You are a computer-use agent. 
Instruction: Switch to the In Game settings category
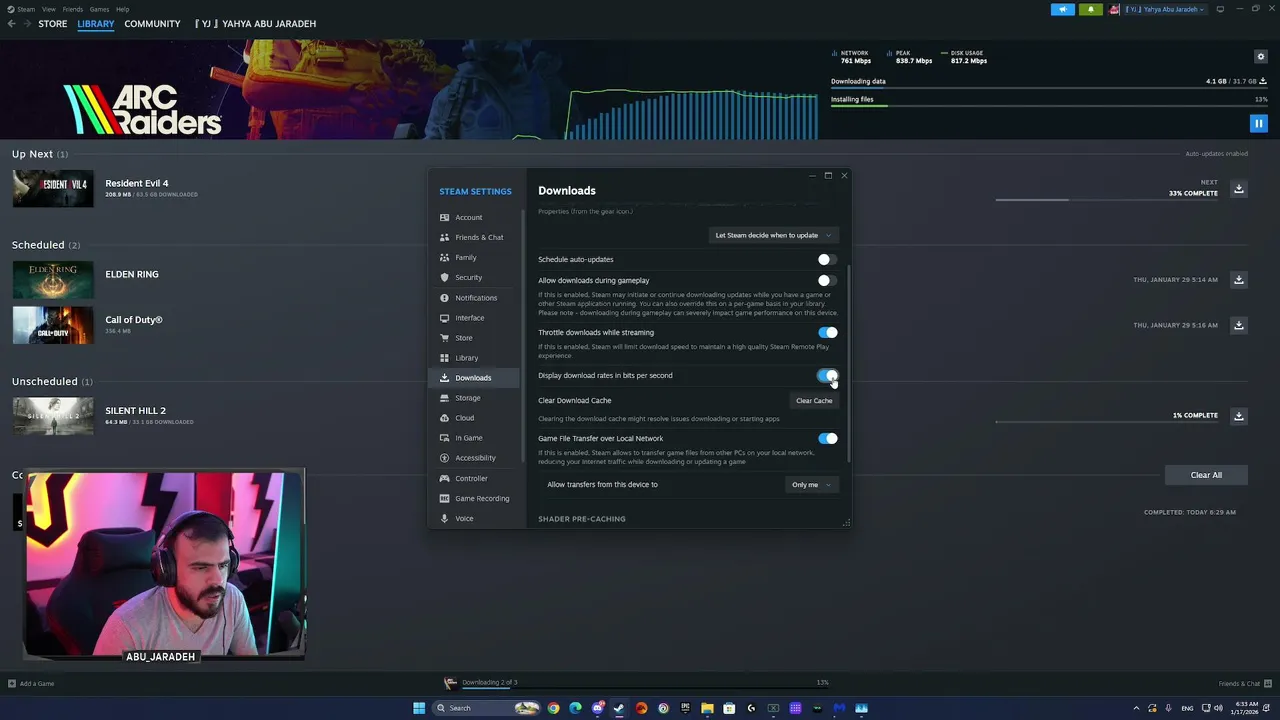[x=475, y=438]
